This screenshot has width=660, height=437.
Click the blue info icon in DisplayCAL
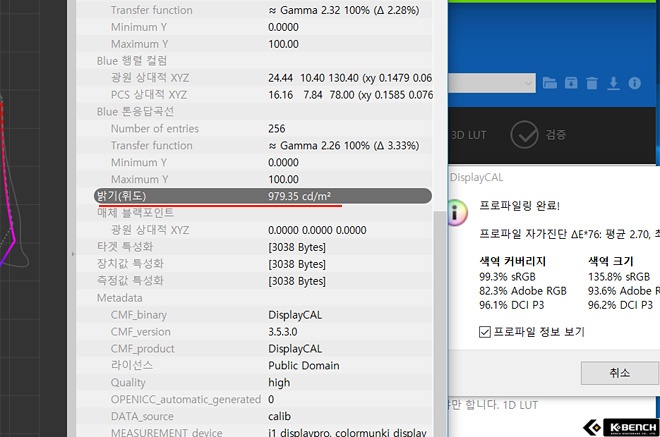[634, 83]
